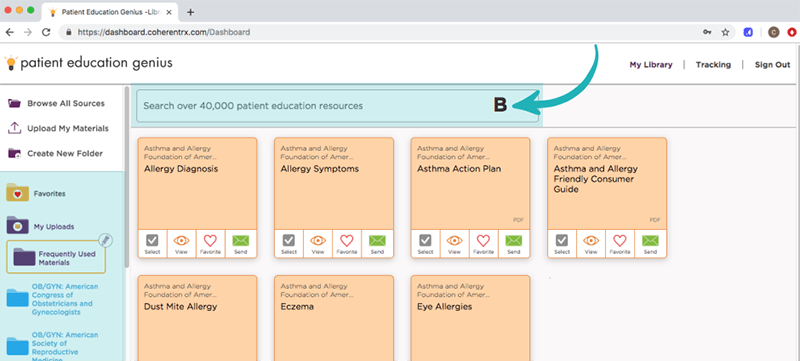
Task: Click the sidebar vertical scrollbar
Action: click(127, 176)
